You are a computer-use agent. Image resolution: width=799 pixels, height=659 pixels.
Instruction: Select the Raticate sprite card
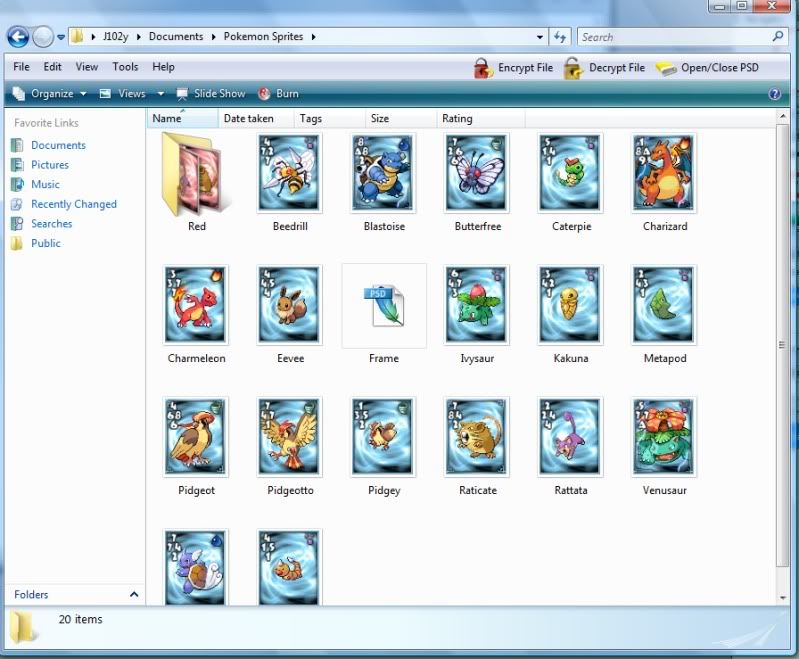click(x=477, y=437)
